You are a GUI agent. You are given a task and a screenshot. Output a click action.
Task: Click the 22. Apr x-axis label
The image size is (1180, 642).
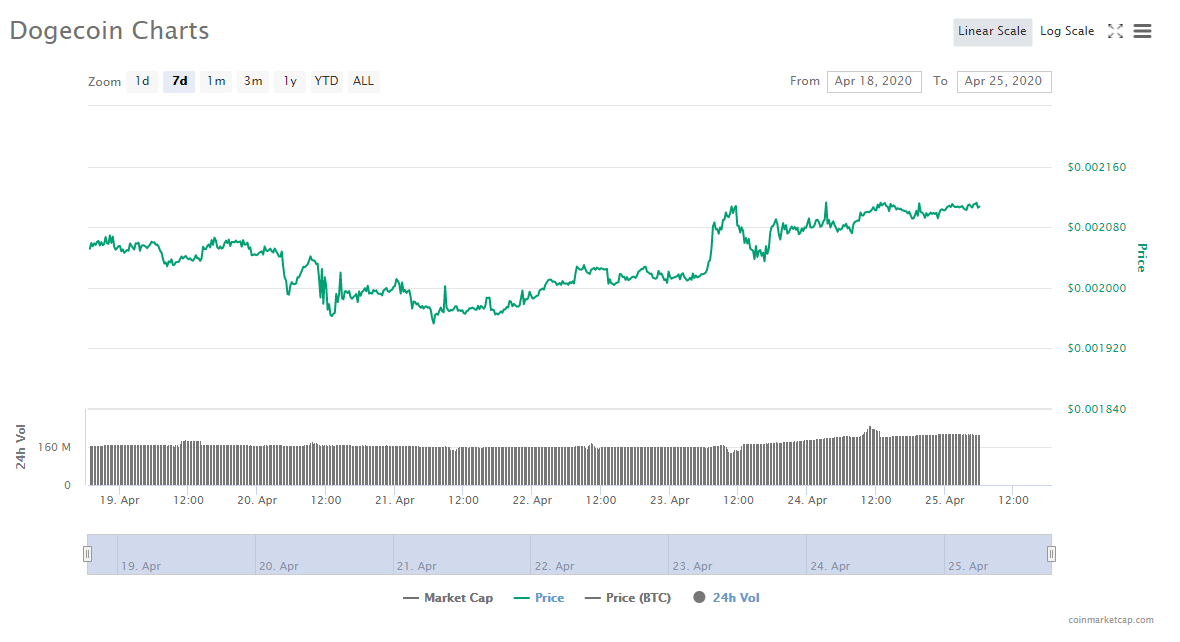click(x=532, y=501)
